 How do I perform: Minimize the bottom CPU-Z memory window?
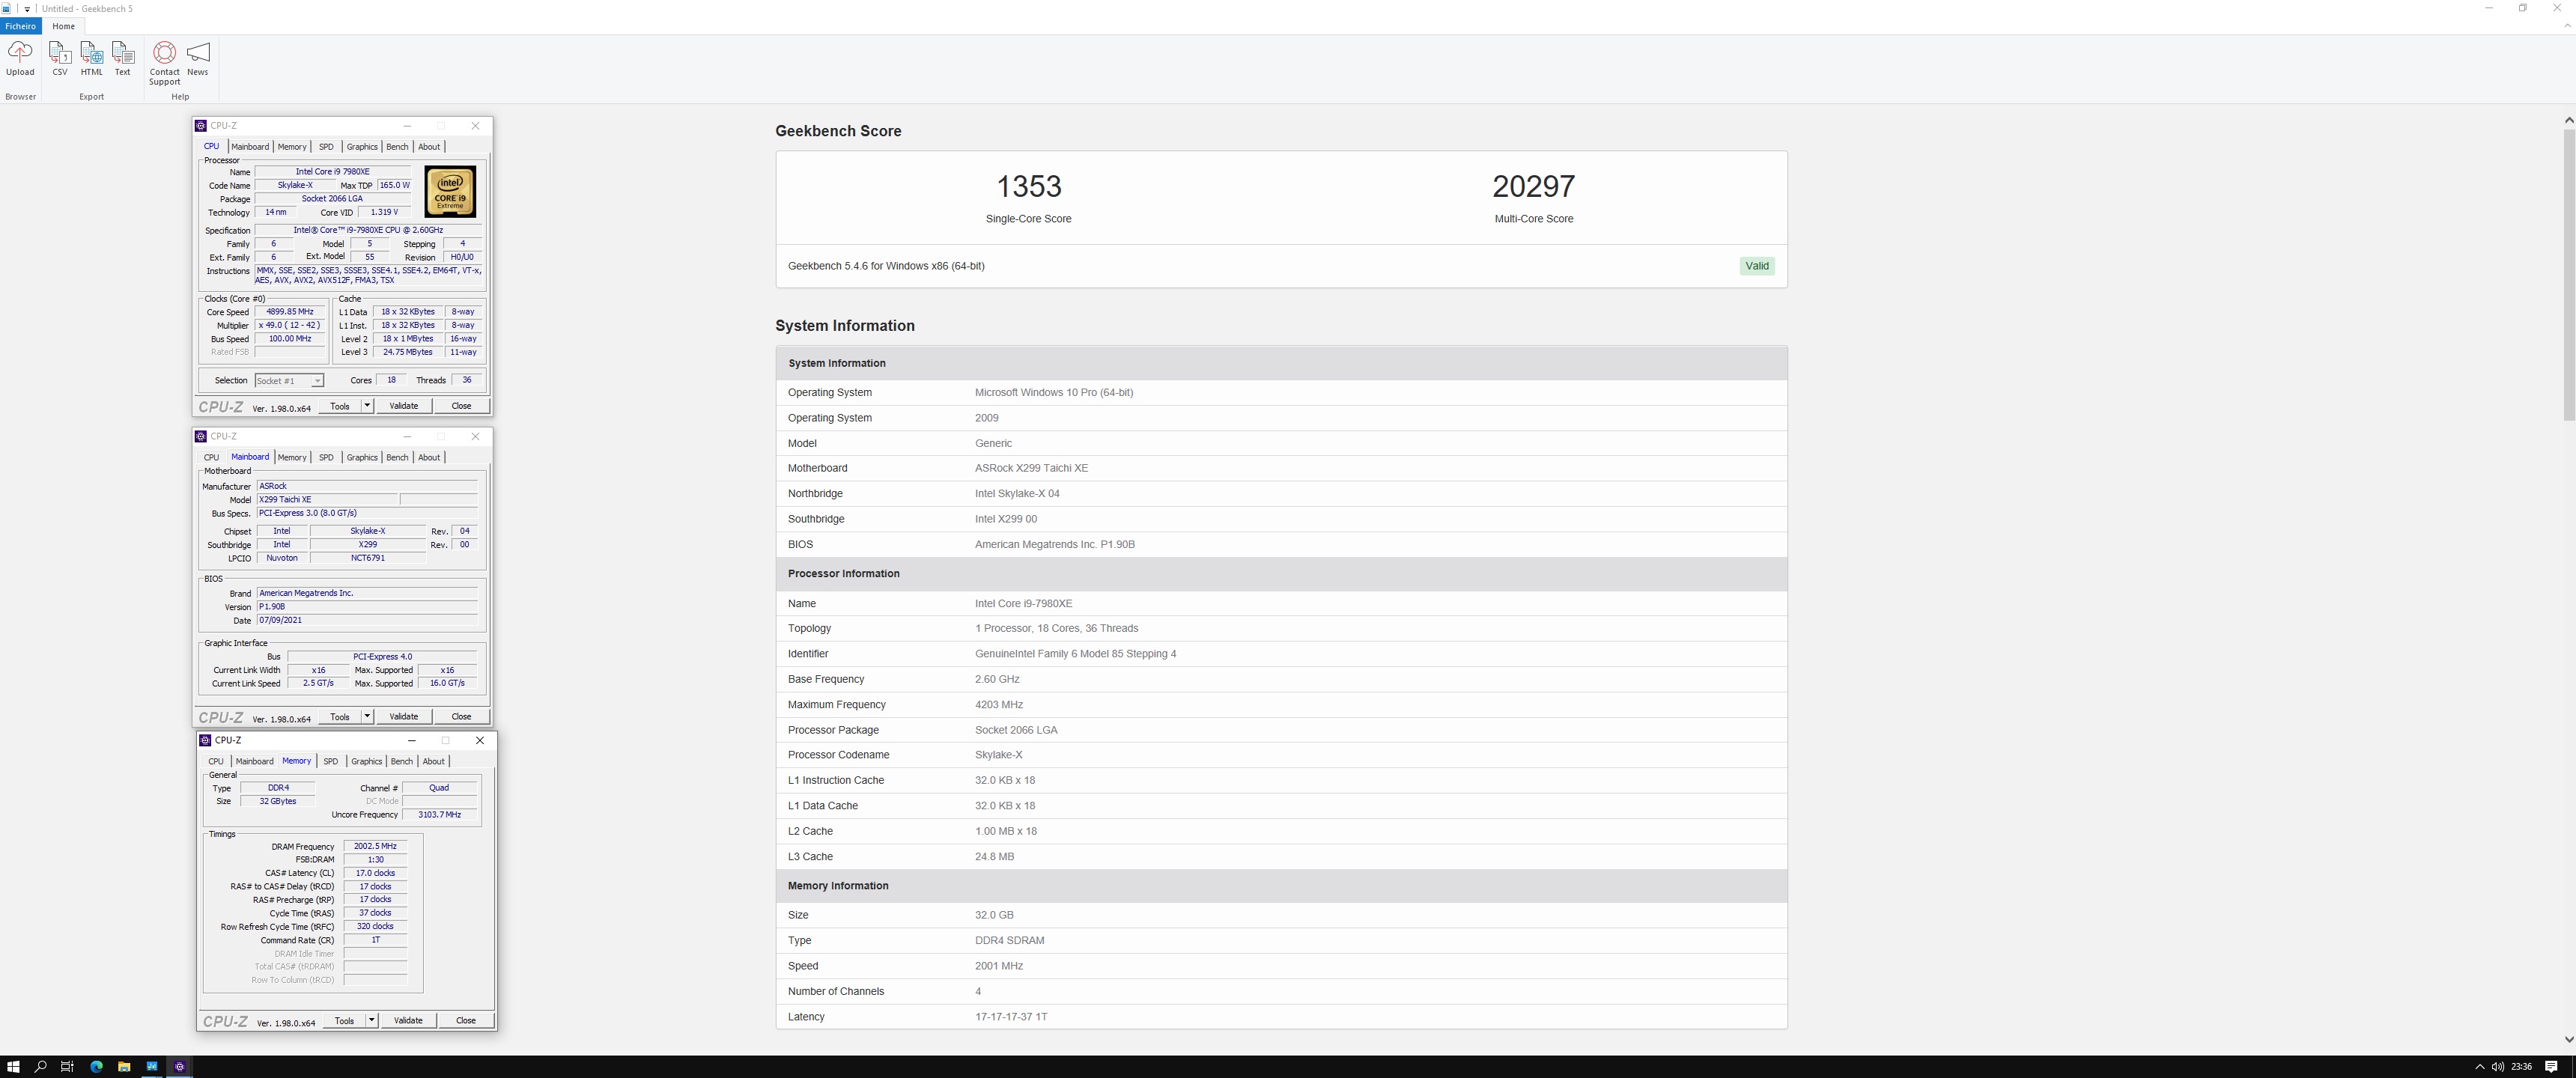click(x=411, y=740)
